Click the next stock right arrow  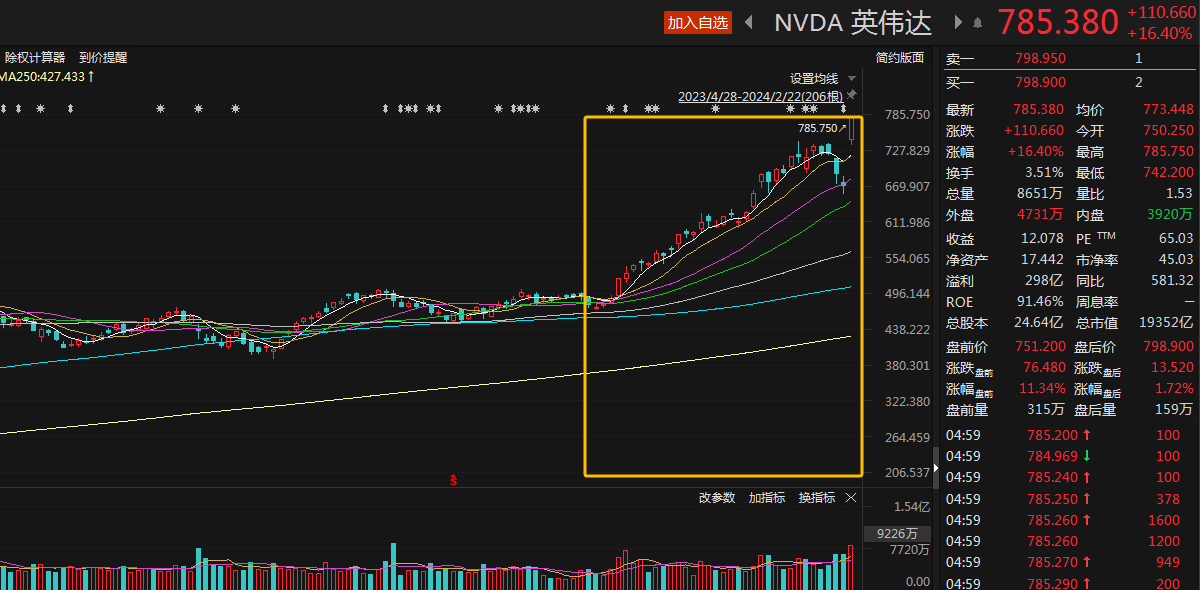point(958,22)
